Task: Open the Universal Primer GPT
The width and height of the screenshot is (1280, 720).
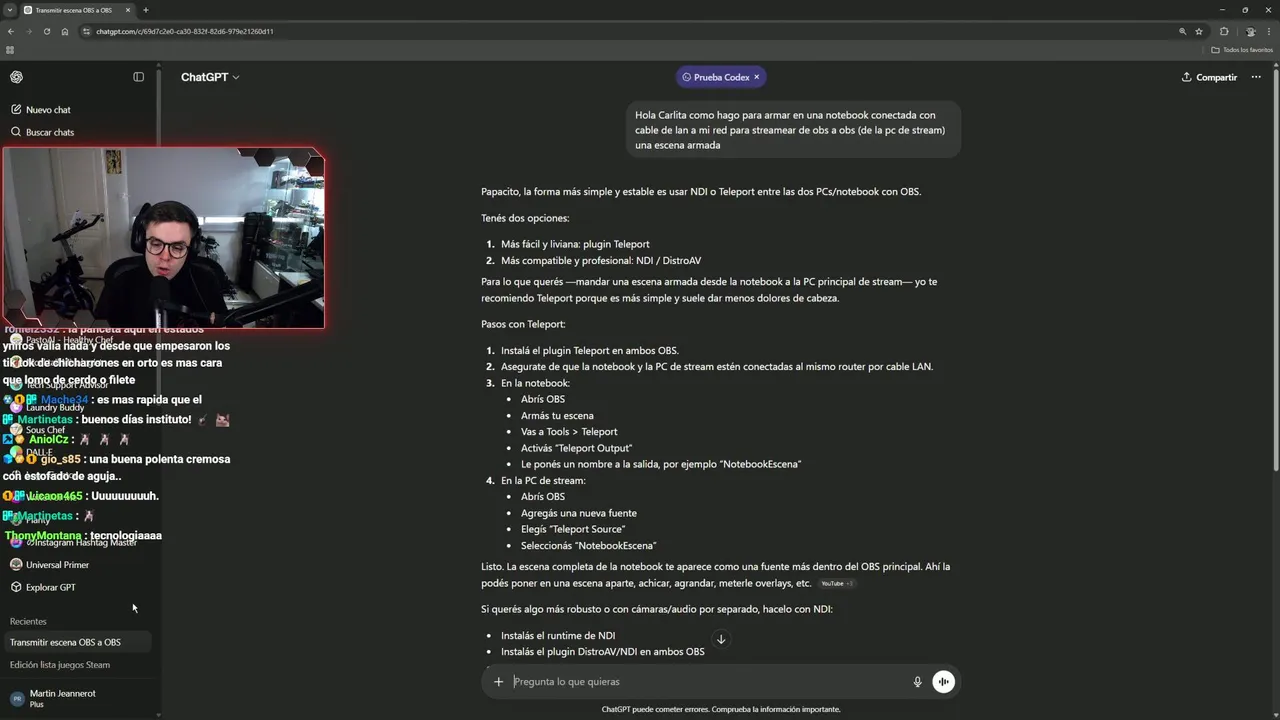Action: [57, 565]
